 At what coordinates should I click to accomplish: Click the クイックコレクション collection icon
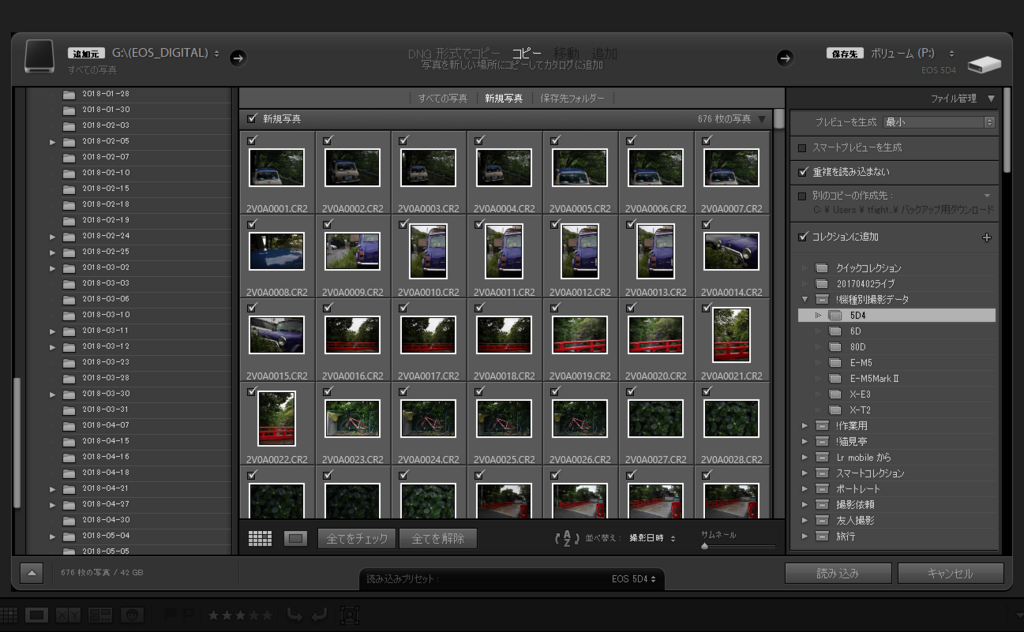(x=822, y=268)
